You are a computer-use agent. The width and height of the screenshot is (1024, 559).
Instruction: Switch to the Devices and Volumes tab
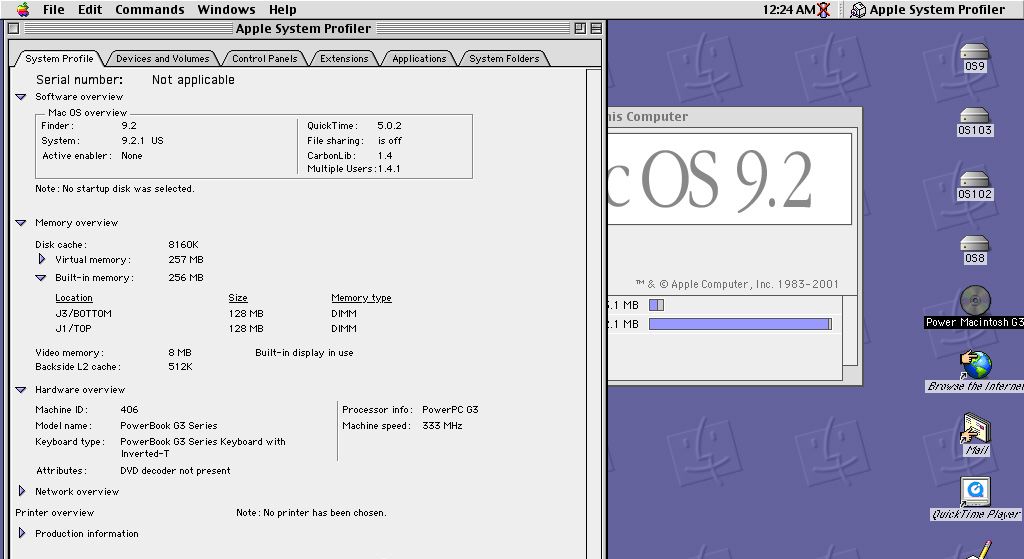click(163, 58)
